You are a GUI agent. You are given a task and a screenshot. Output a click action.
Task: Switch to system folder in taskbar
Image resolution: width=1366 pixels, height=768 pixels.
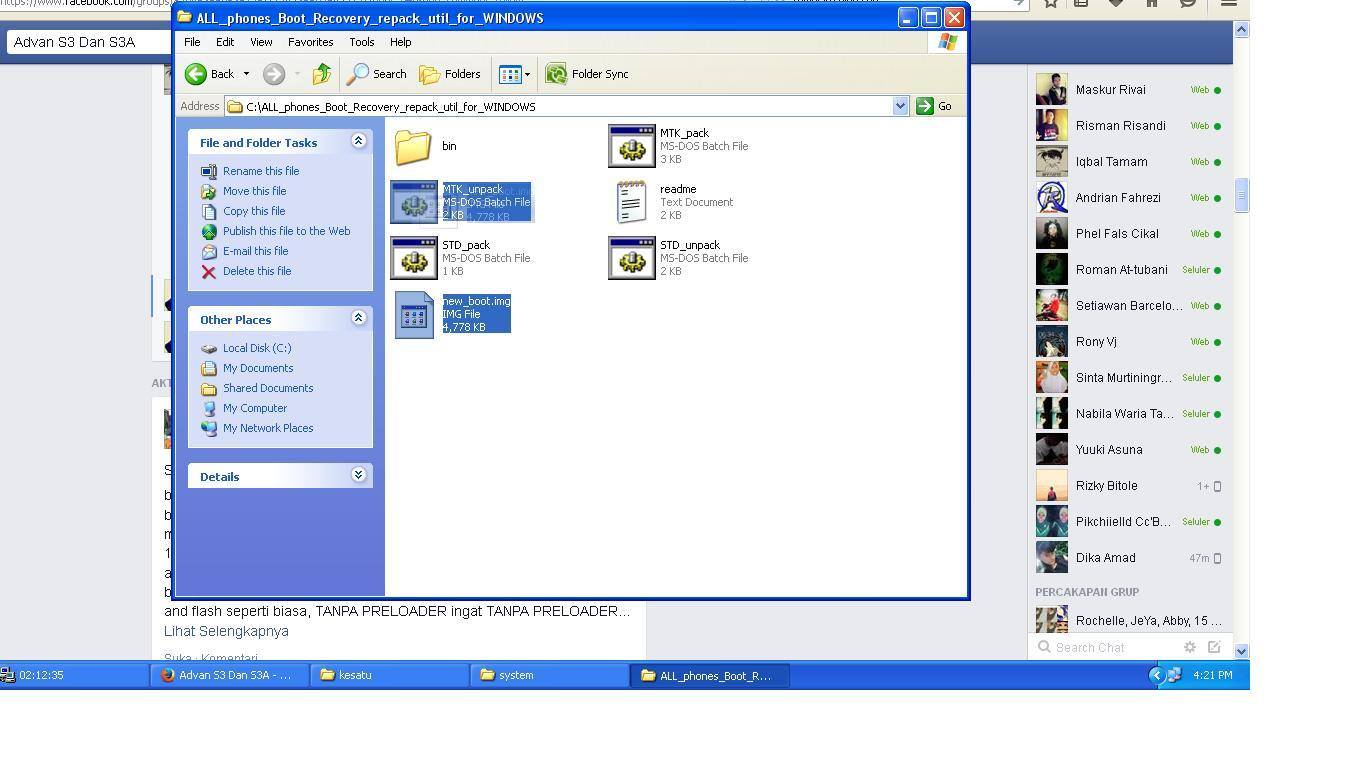549,675
